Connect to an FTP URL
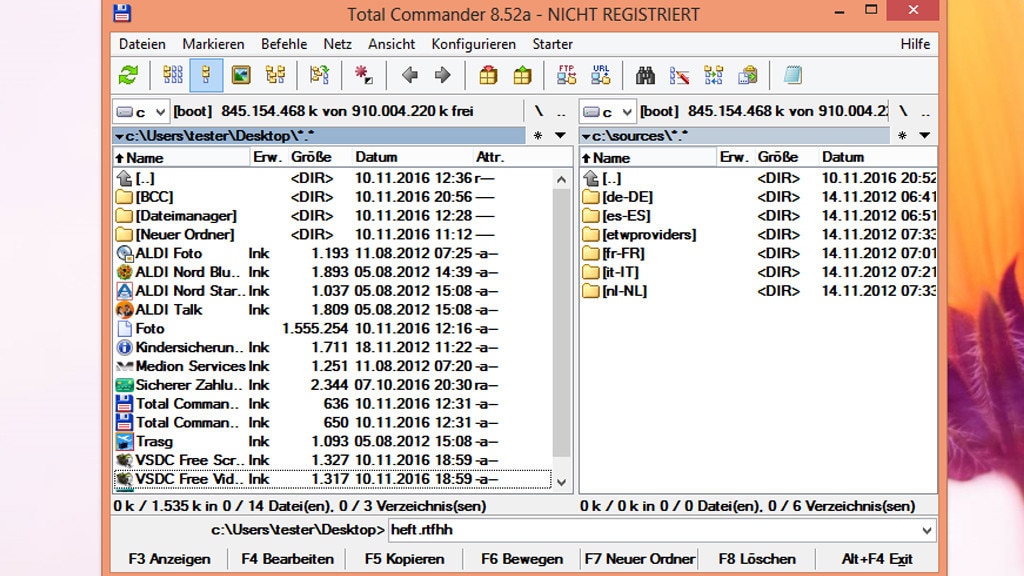The width and height of the screenshot is (1024, 576). click(598, 75)
